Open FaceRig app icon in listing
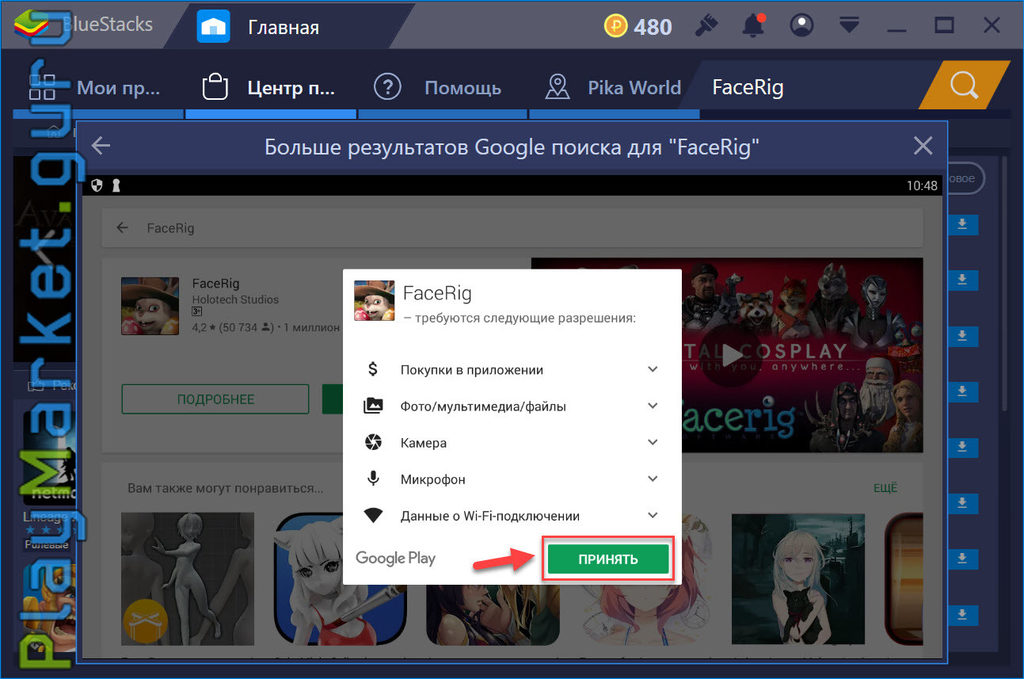Viewport: 1024px width, 679px height. pyautogui.click(x=150, y=306)
